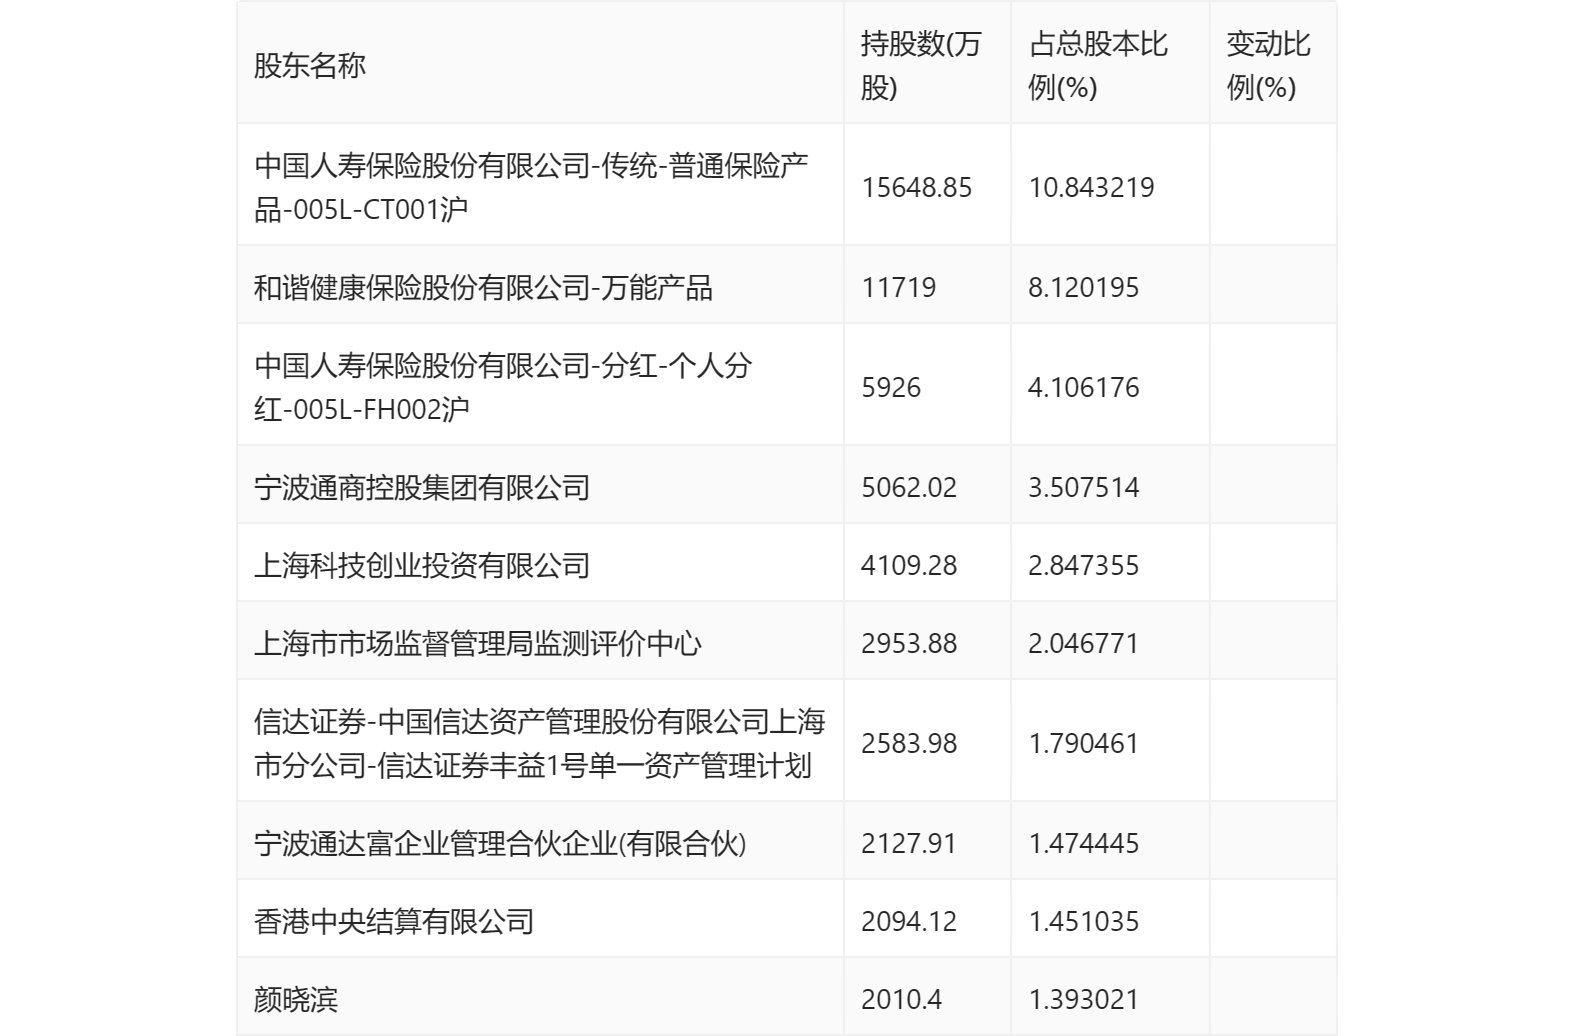Viewport: 1574px width, 1036px height.
Task: Select 上海市市场监督管理局监测评价中心 row name
Action: pos(478,644)
